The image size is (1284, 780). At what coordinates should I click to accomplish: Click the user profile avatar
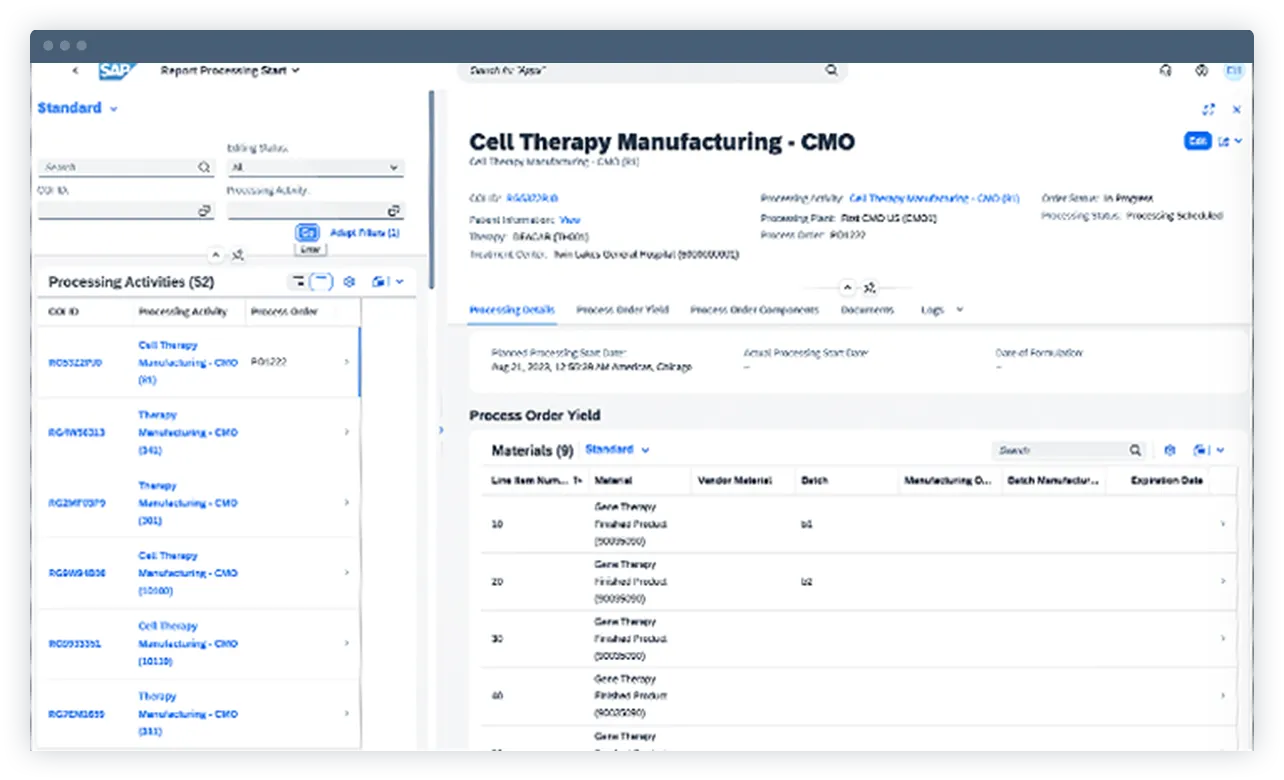tap(1233, 71)
